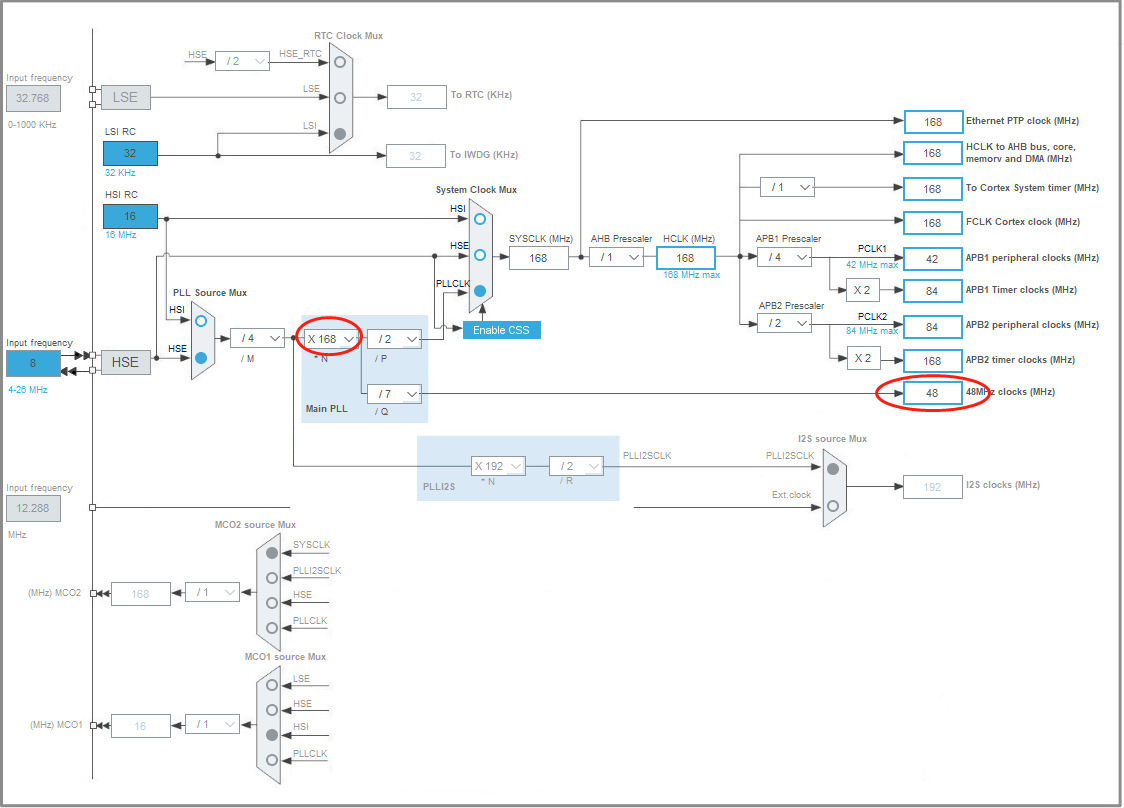This screenshot has width=1124, height=808.
Task: Open the MCO2 output divider dropdown
Action: [x=213, y=593]
